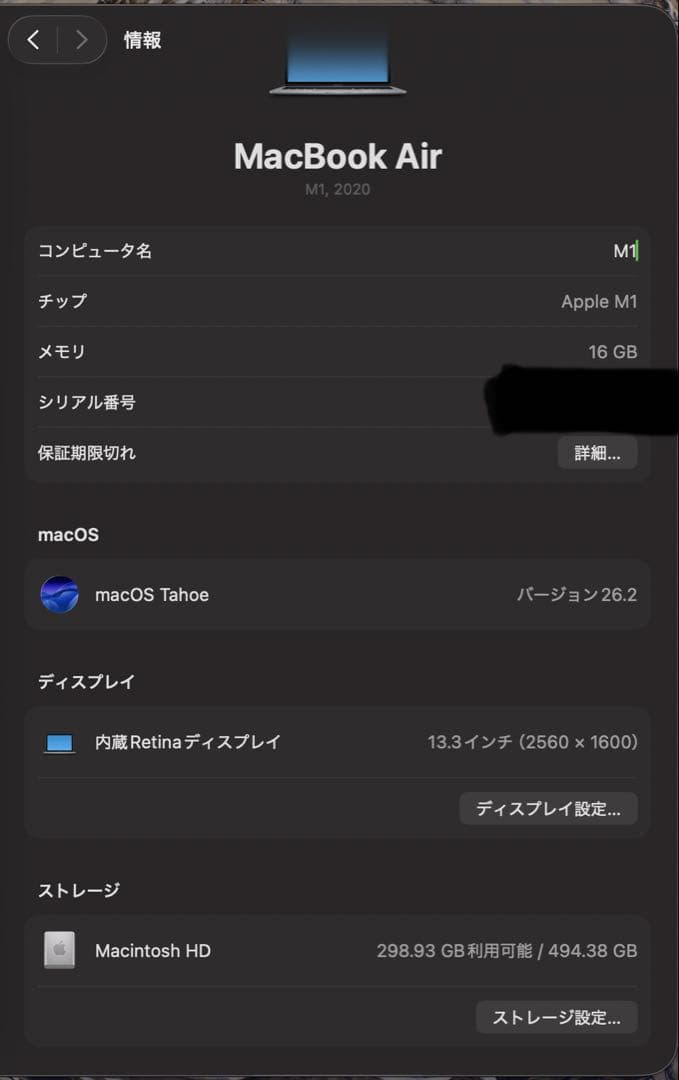Select the バージョン 26.2 text

577,594
